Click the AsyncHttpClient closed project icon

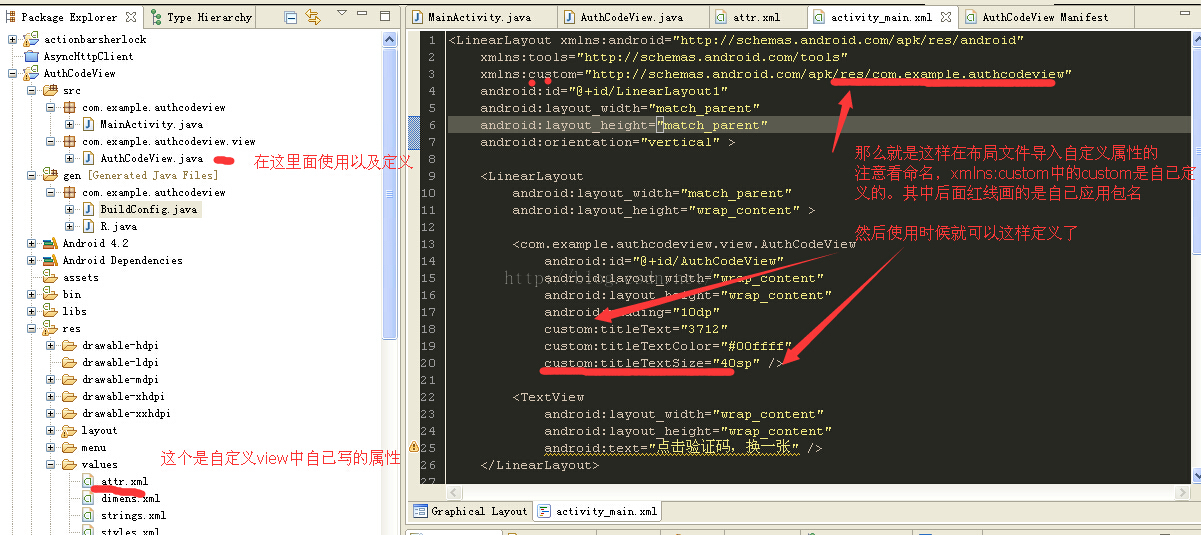click(x=31, y=56)
